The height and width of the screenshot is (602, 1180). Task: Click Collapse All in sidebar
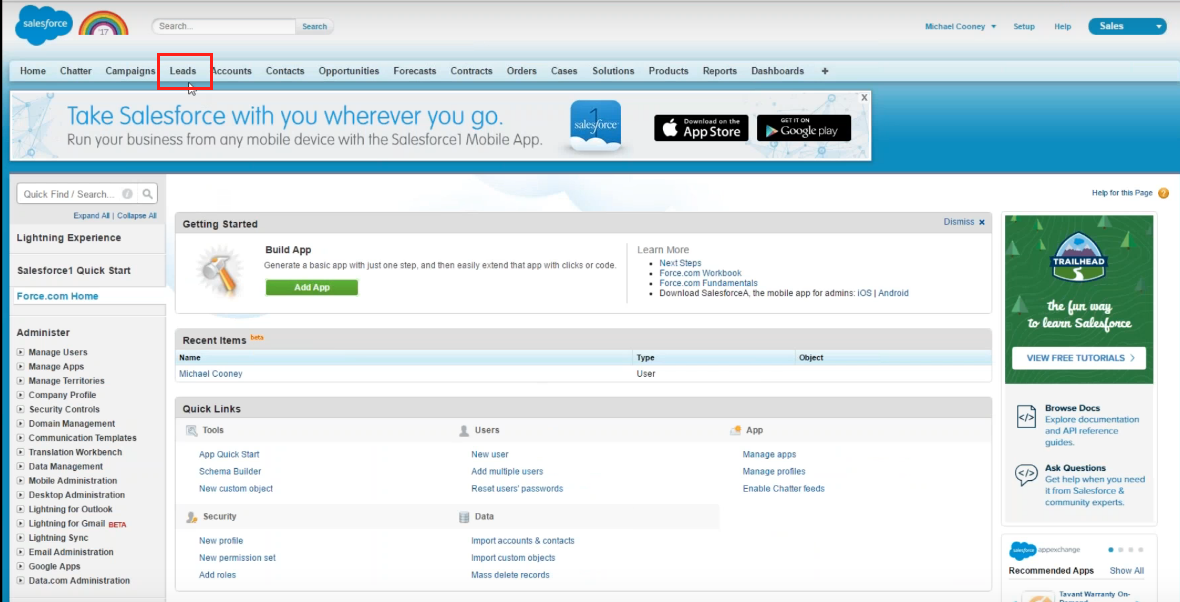pos(137,216)
